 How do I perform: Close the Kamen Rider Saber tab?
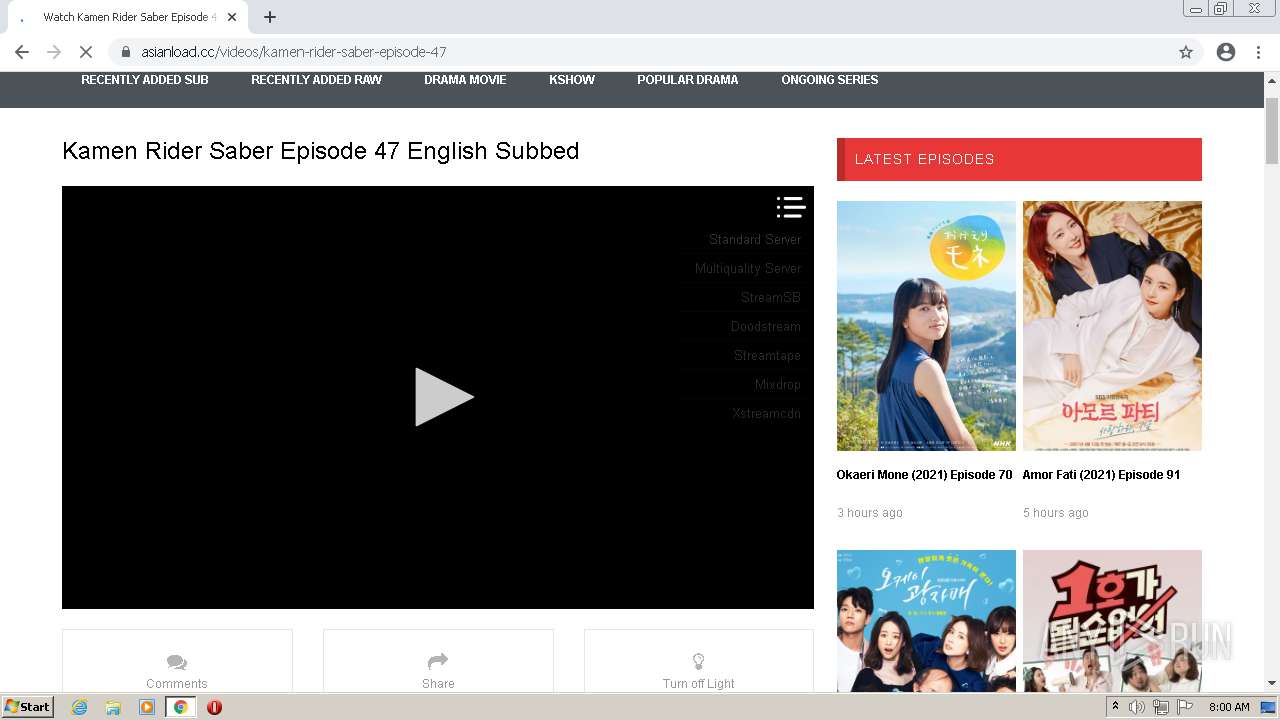(232, 17)
